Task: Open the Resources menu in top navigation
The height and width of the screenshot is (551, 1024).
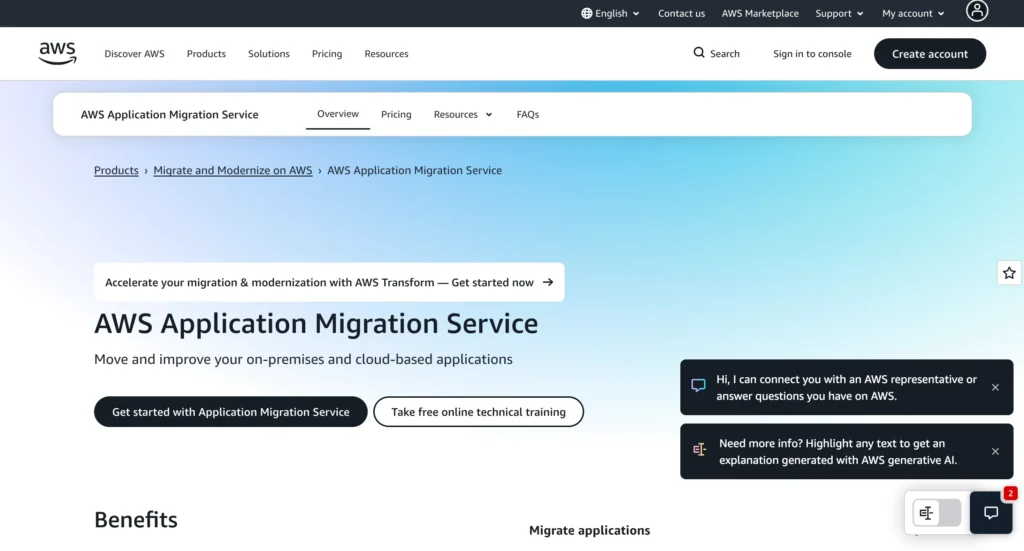Action: [x=386, y=54]
